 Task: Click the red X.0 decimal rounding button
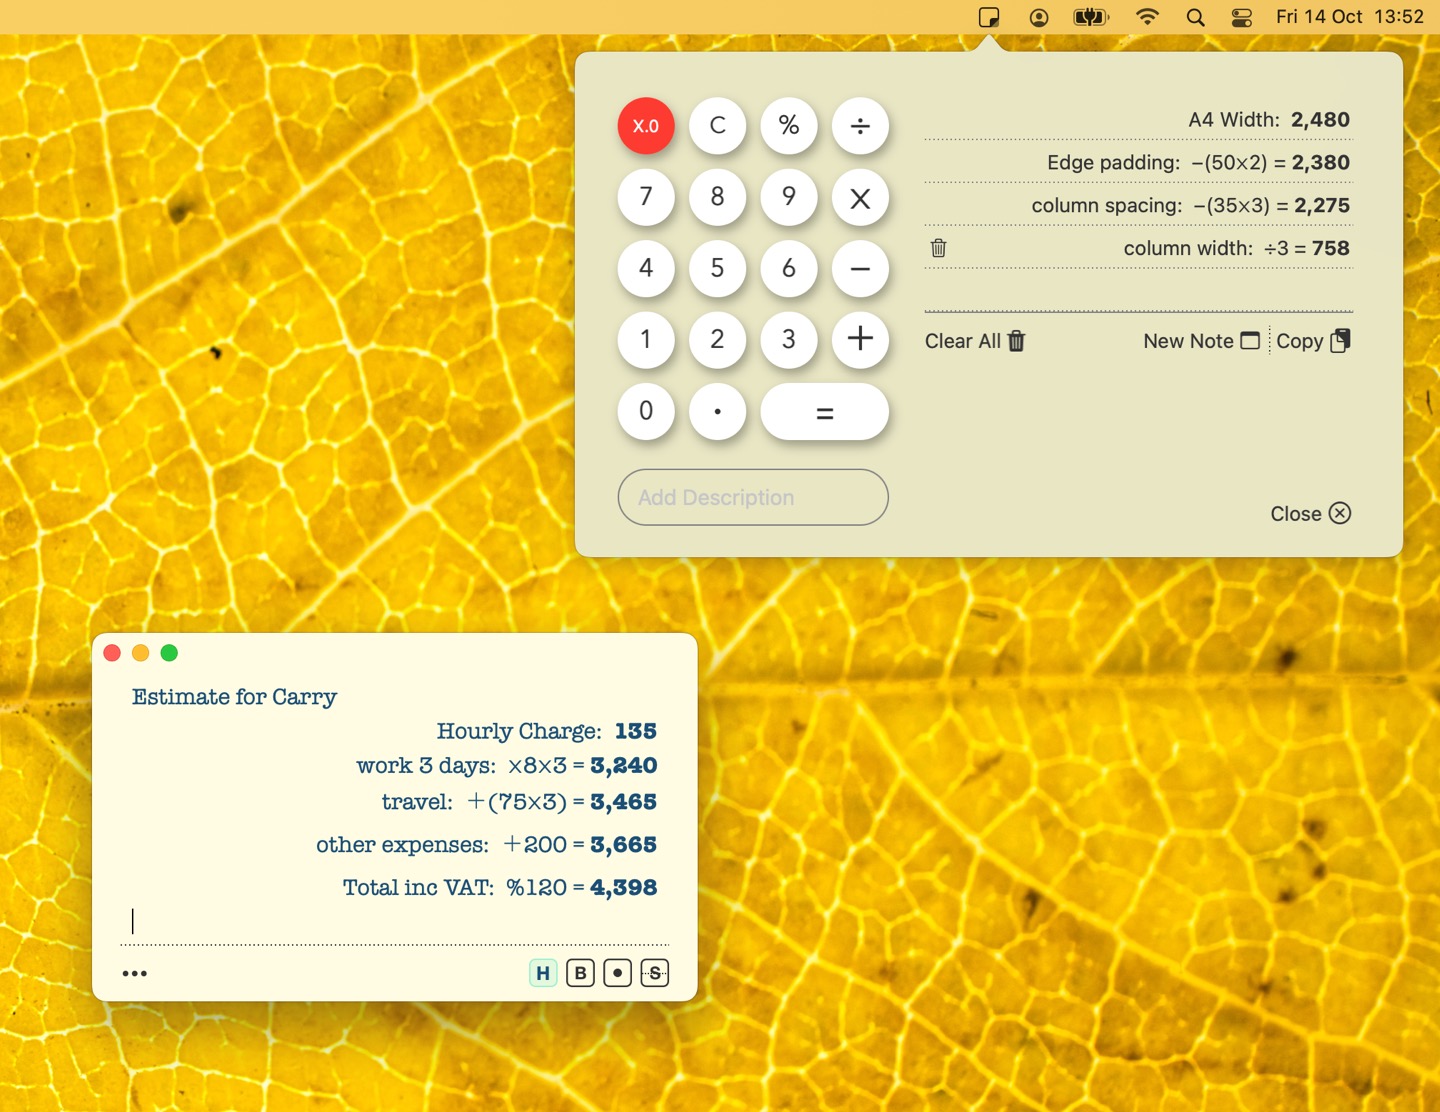point(646,126)
